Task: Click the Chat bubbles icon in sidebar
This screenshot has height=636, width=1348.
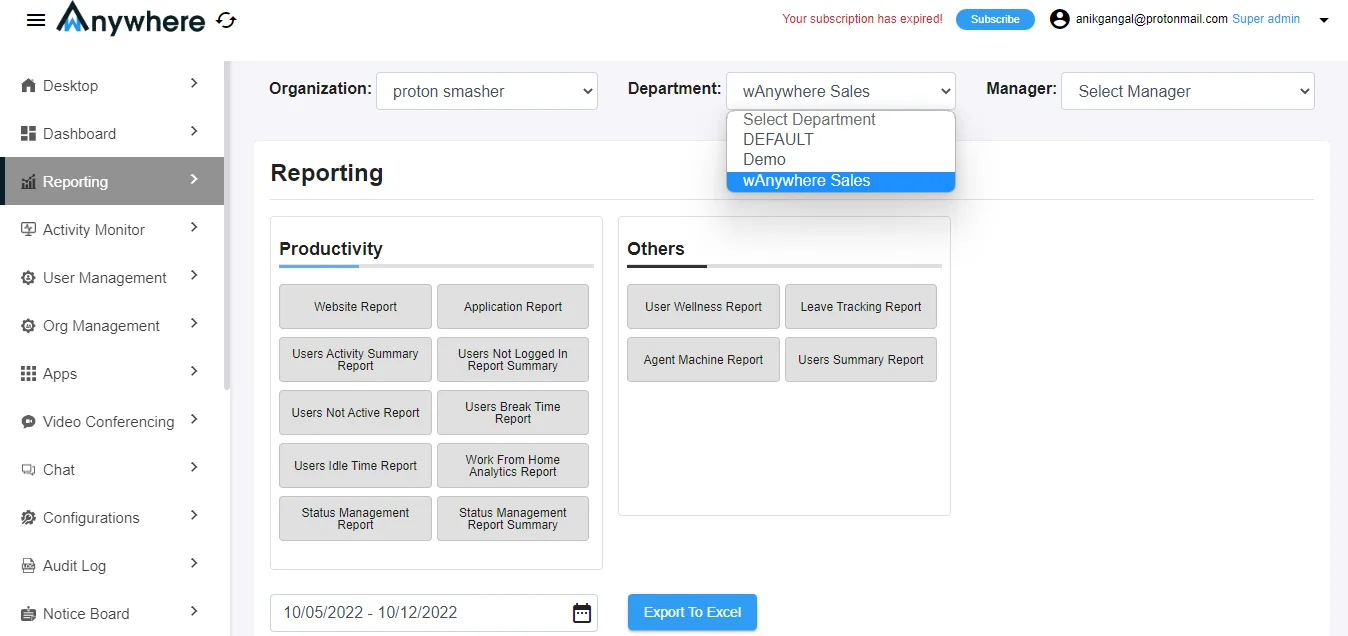Action: click(x=28, y=470)
